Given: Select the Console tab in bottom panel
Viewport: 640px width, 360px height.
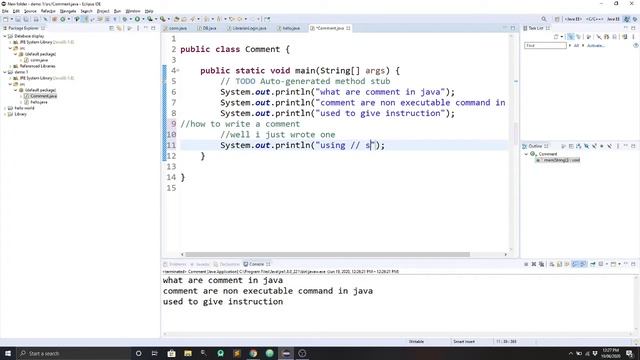Looking at the screenshot, I should [x=257, y=264].
